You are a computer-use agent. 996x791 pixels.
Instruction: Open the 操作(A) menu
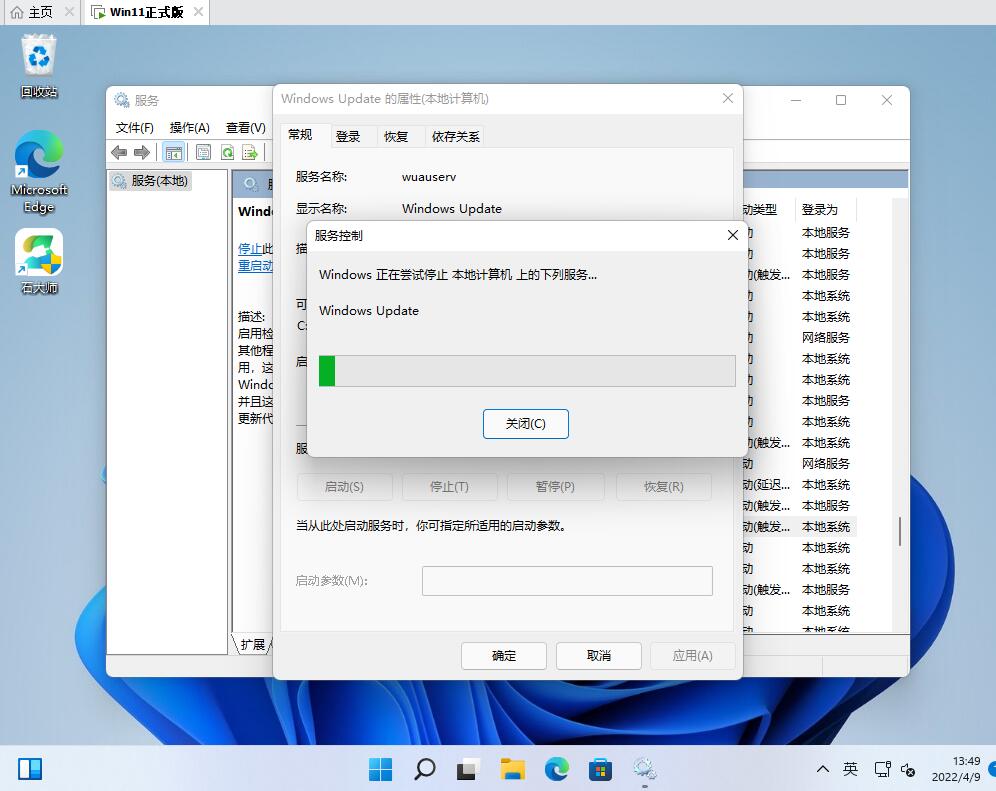click(x=188, y=128)
